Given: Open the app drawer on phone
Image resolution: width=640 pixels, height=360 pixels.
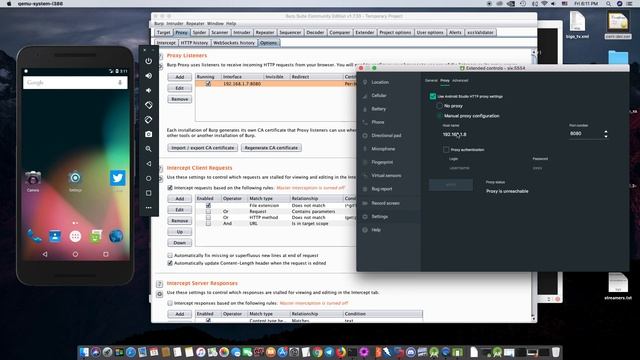Looking at the screenshot, I should (x=75, y=236).
